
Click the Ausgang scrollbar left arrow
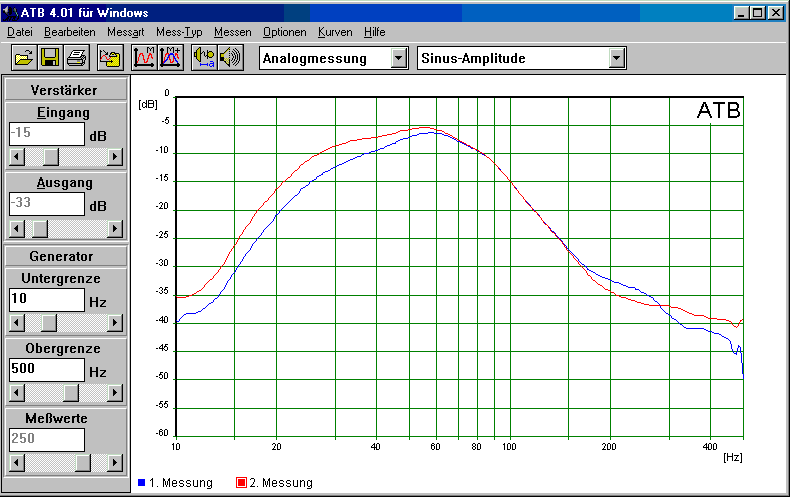pos(14,228)
